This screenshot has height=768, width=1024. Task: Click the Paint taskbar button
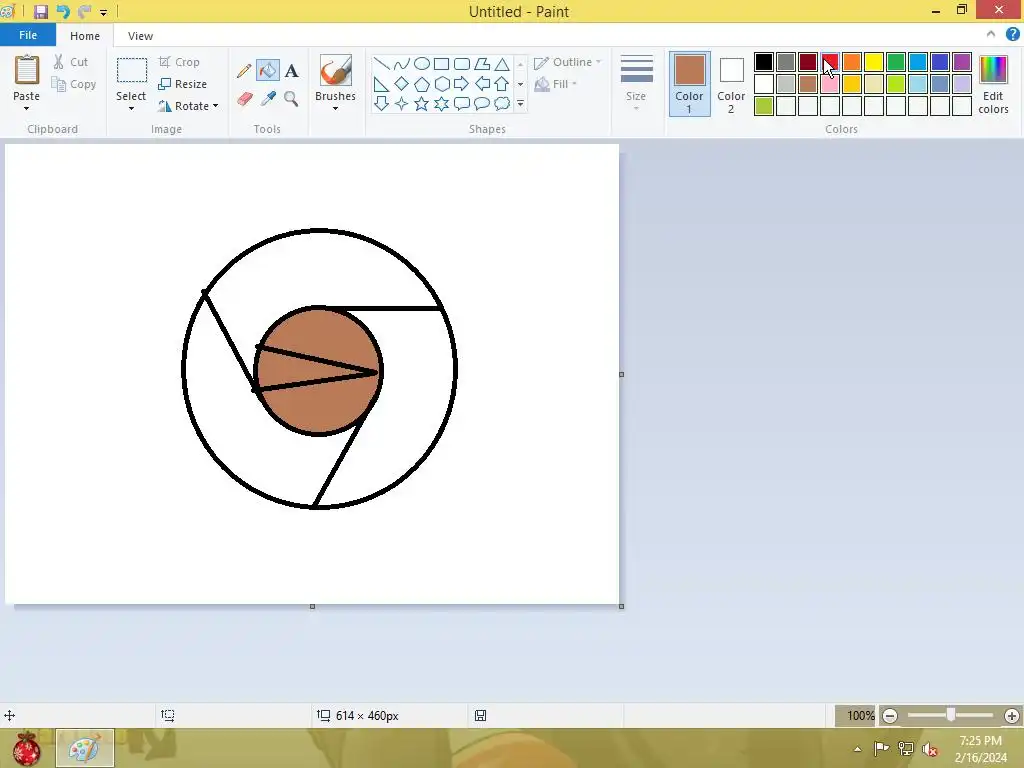click(x=85, y=748)
